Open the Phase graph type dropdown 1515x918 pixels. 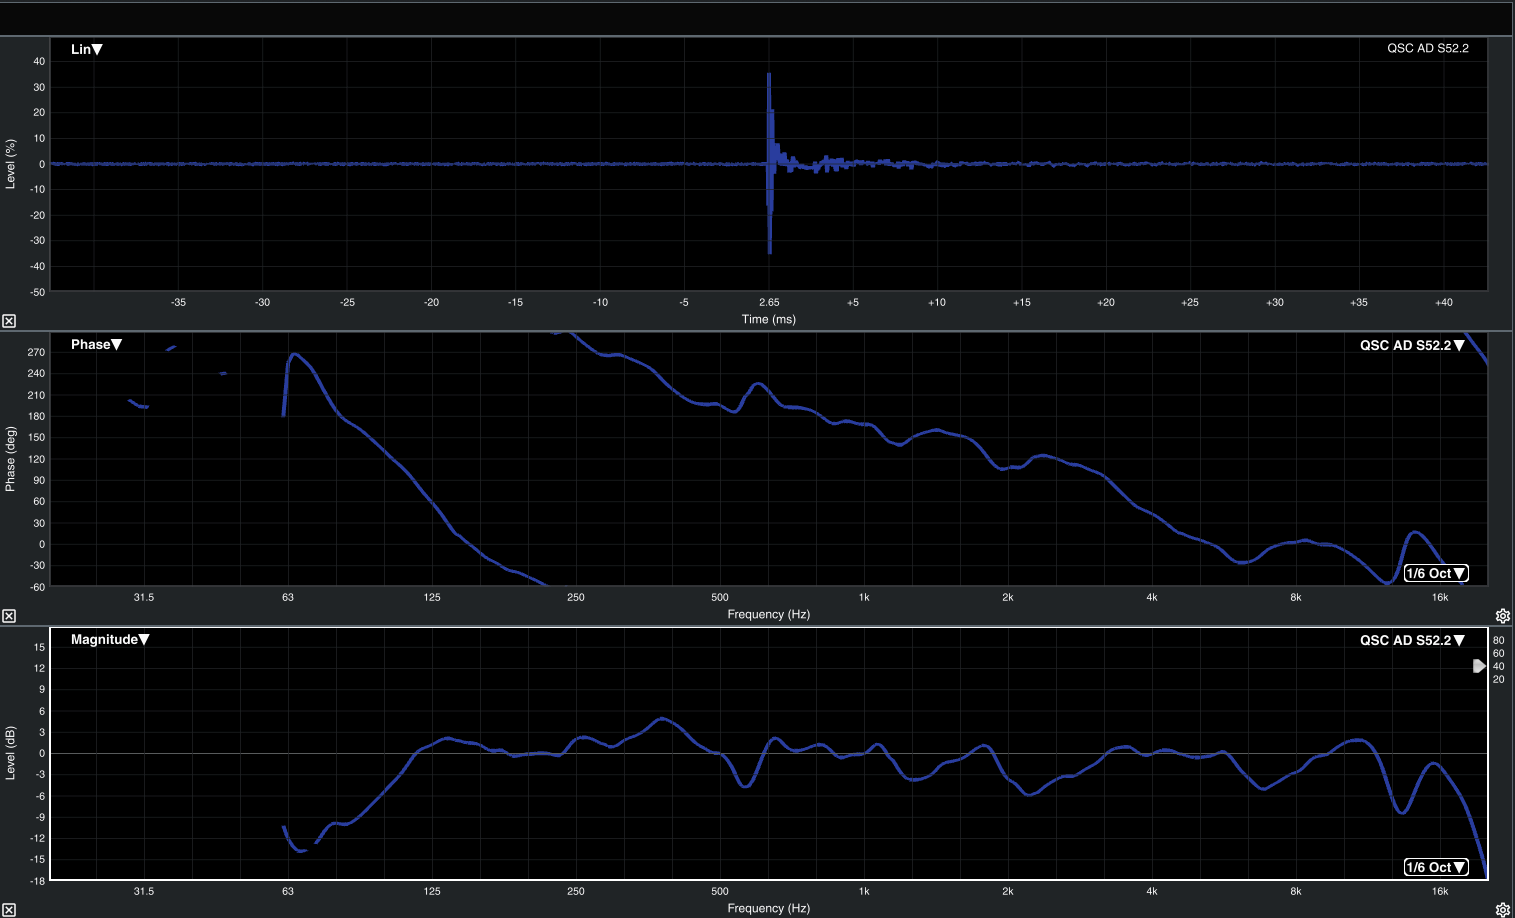[x=96, y=344]
